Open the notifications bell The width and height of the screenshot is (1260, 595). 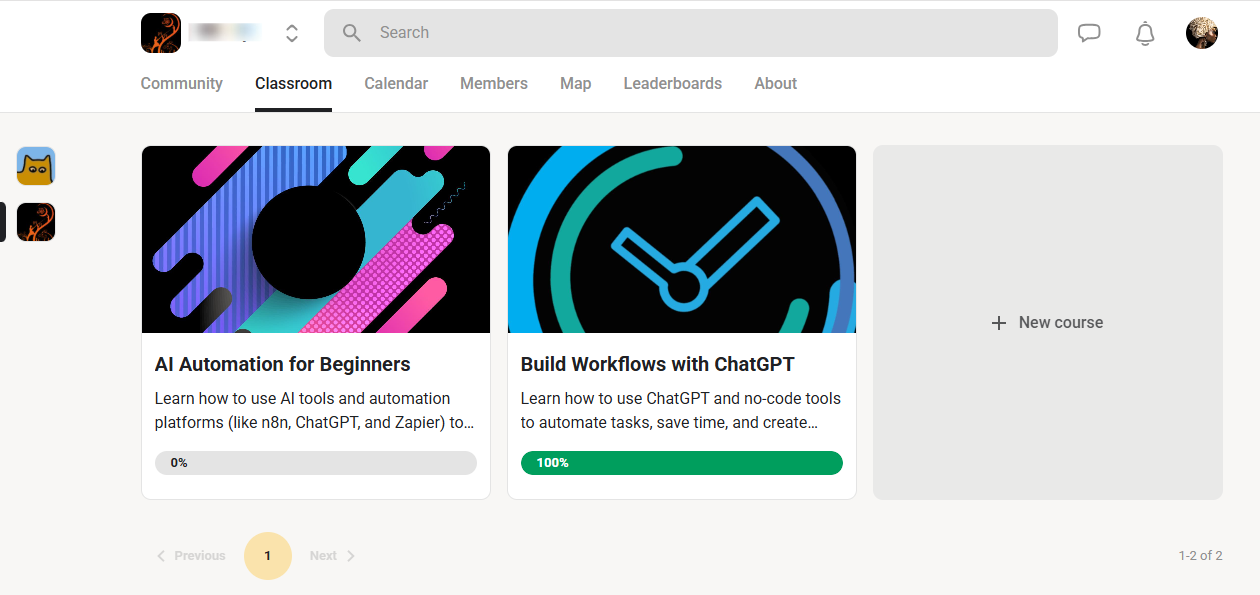(1145, 33)
